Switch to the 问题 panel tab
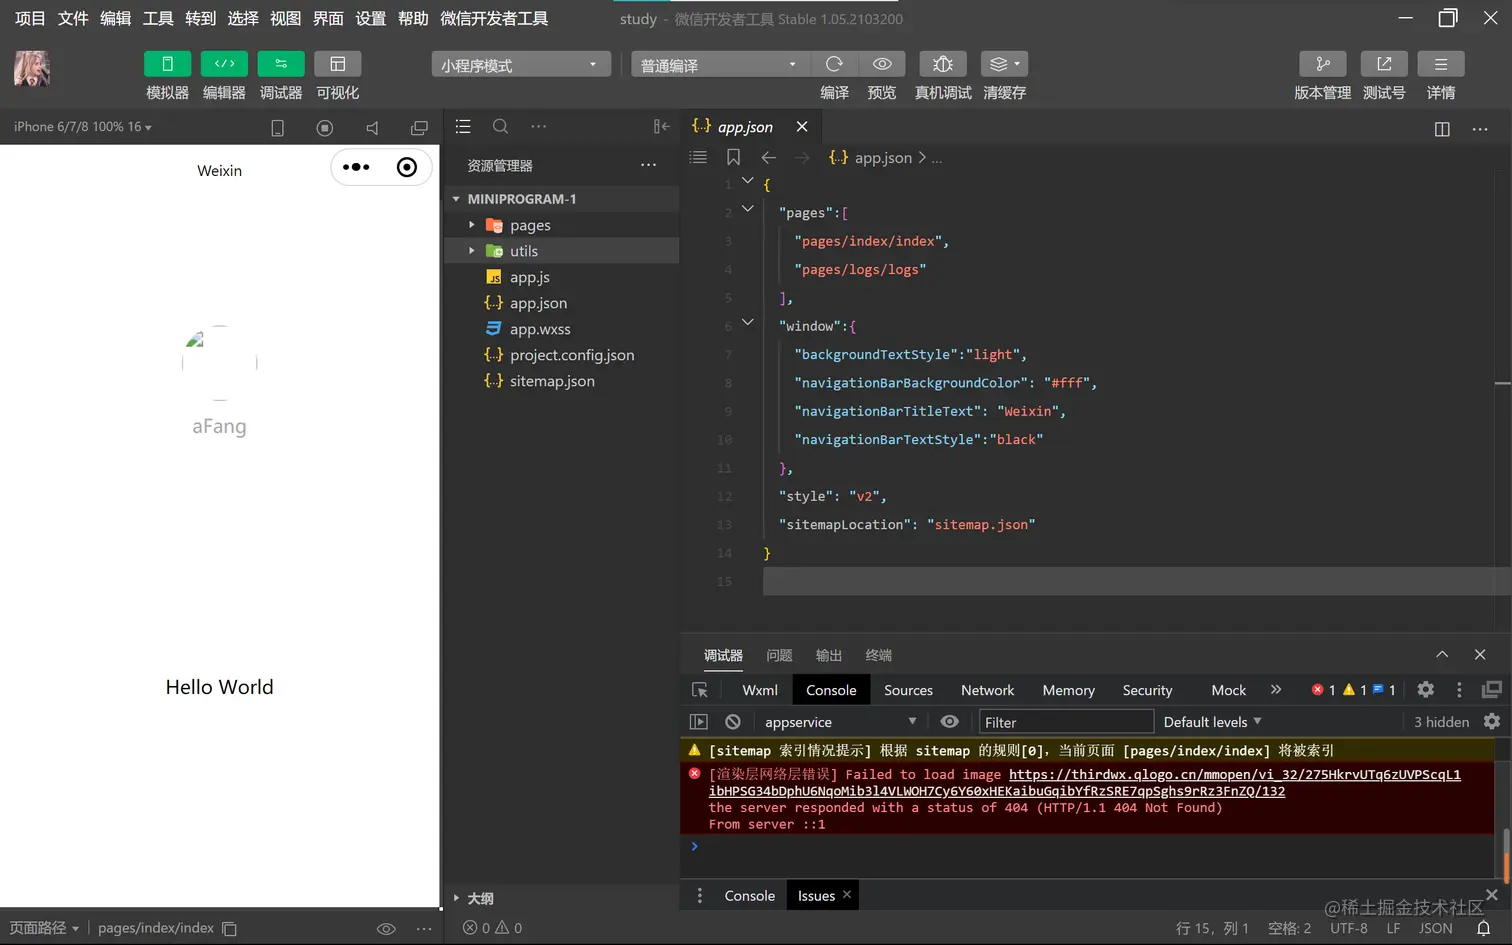Viewport: 1512px width, 945px height. click(779, 656)
